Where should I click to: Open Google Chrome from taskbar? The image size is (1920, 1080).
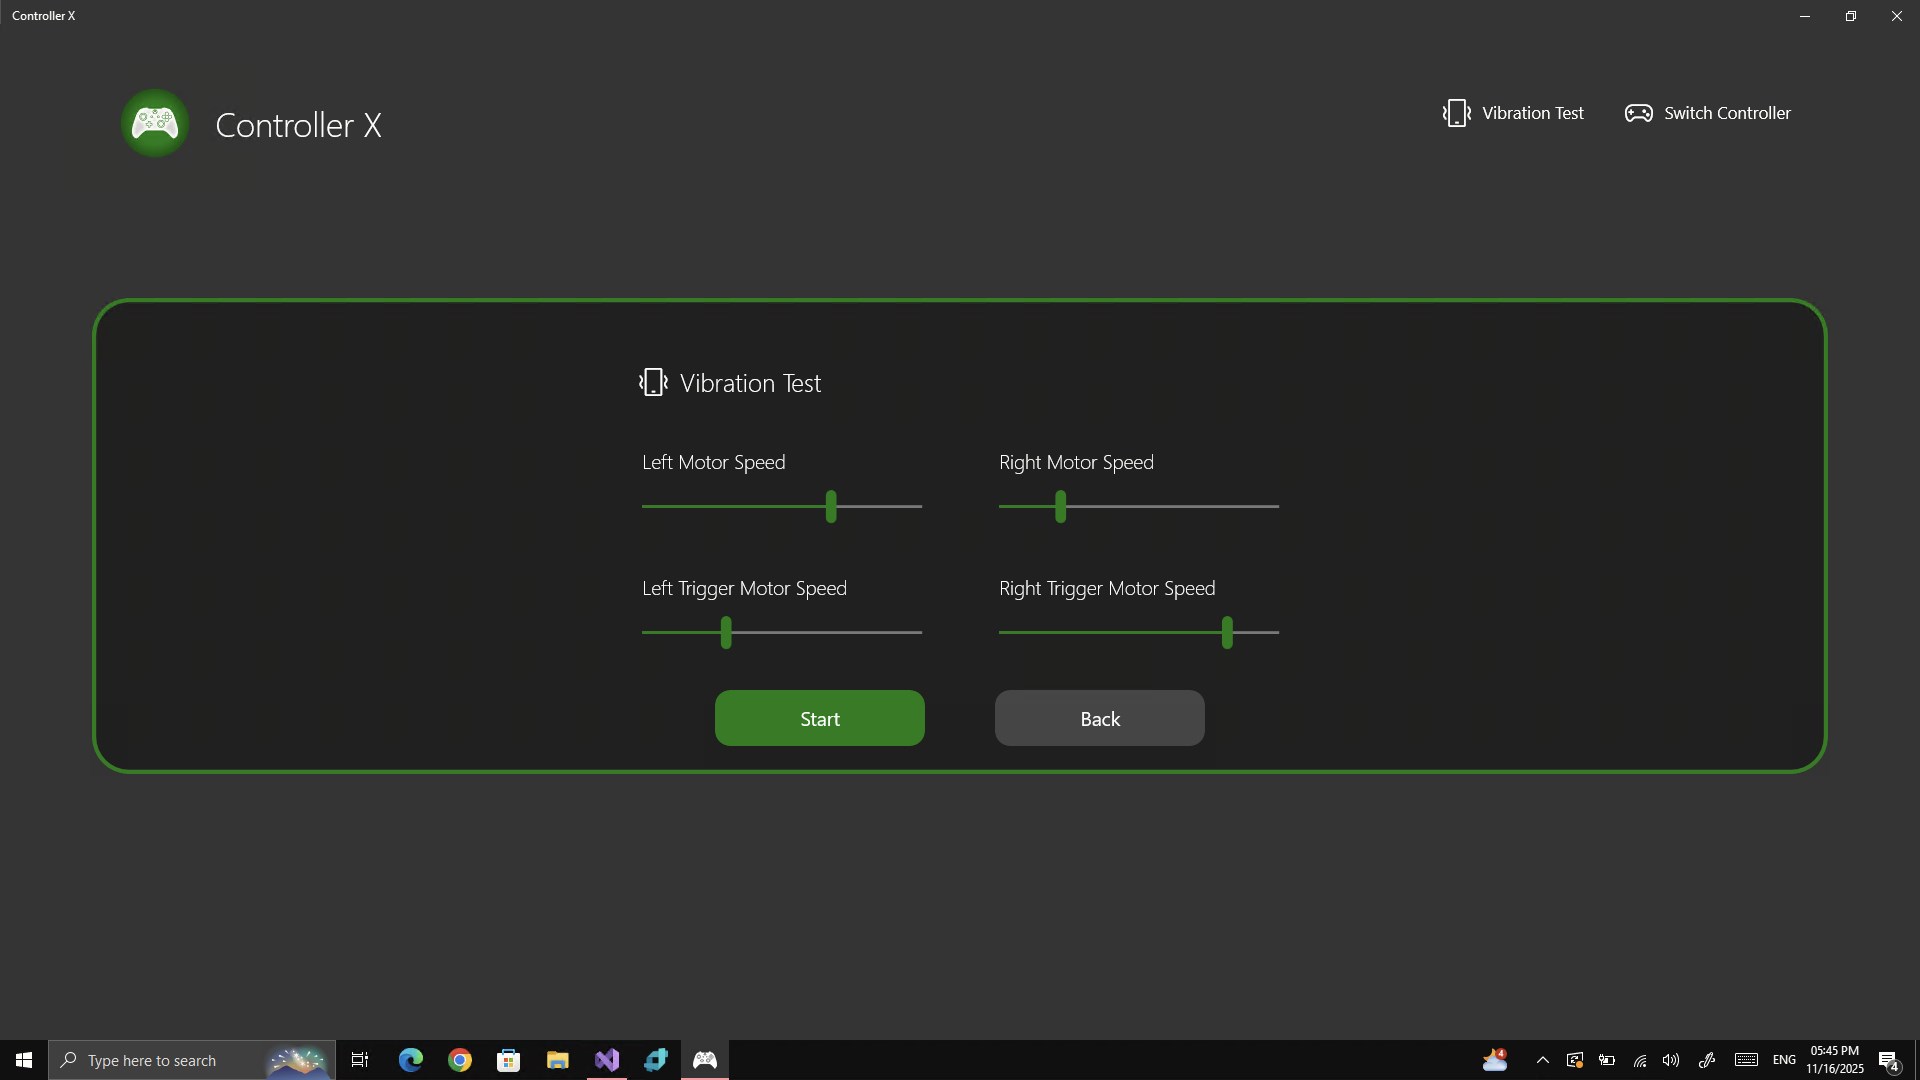[459, 1060]
